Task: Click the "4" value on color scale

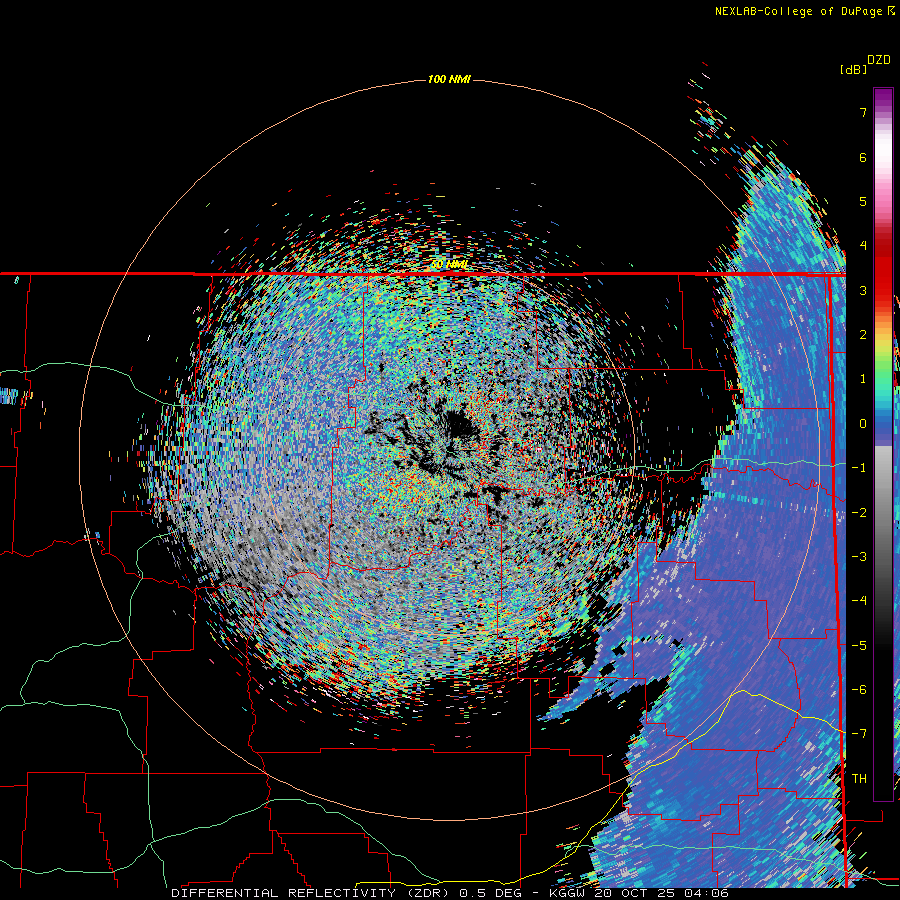Action: (863, 246)
